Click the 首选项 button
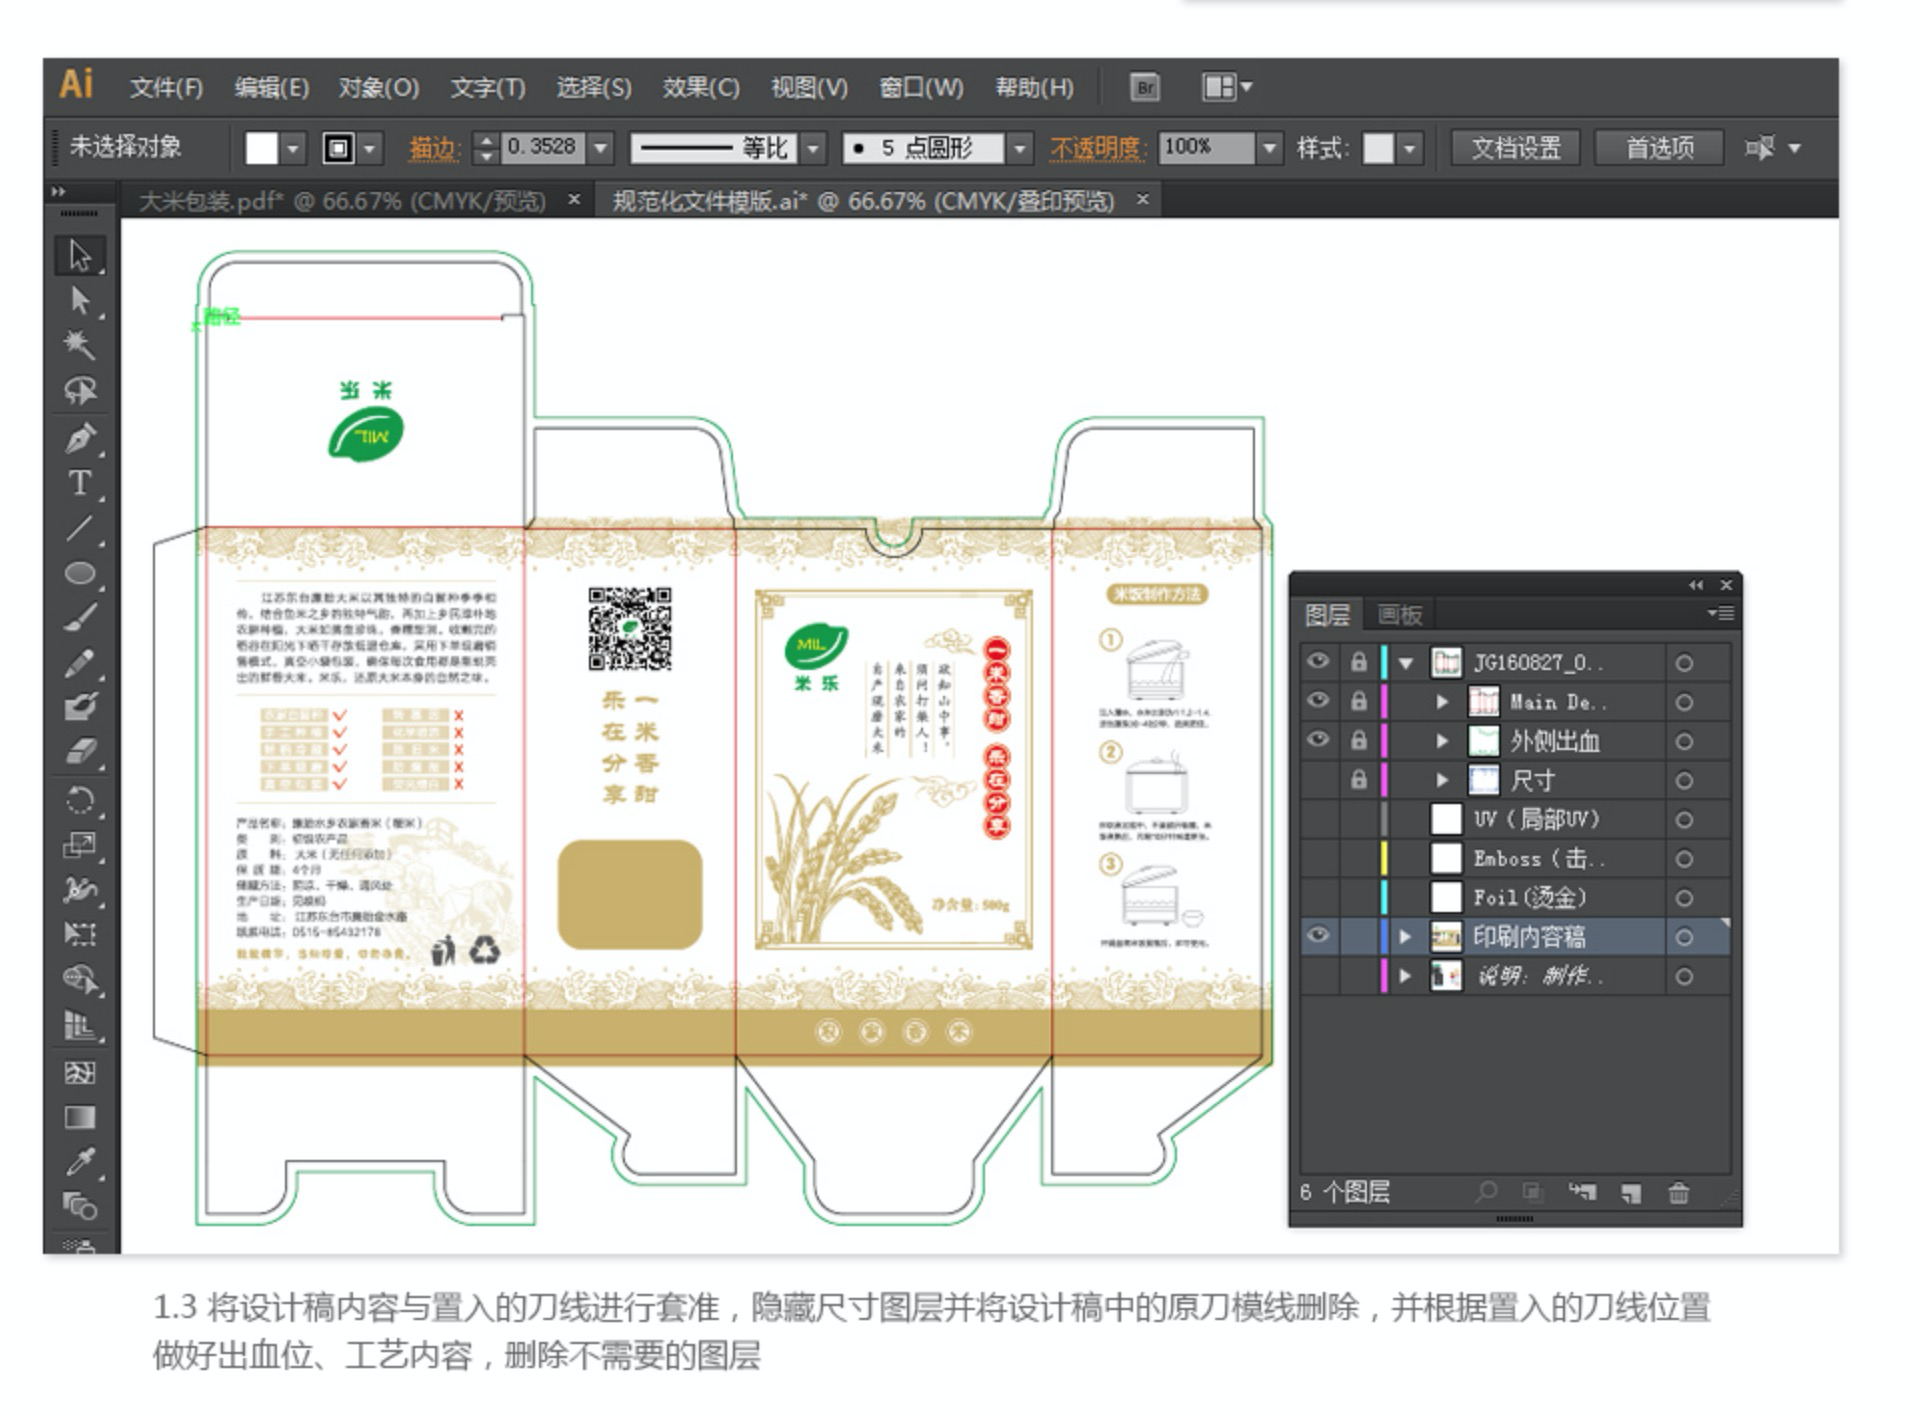This screenshot has width=1916, height=1418. (1659, 149)
